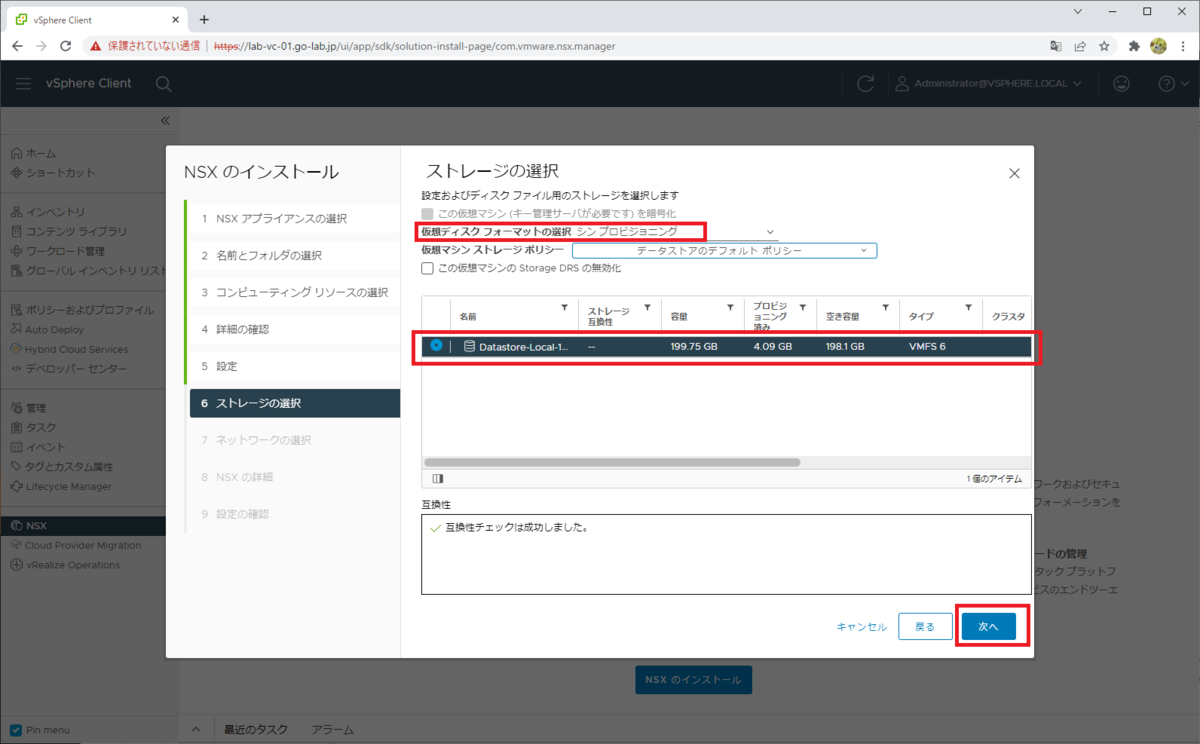Click the コンテンツ ライブラリ sidebar icon
1200x744 pixels.
pyautogui.click(x=17, y=231)
